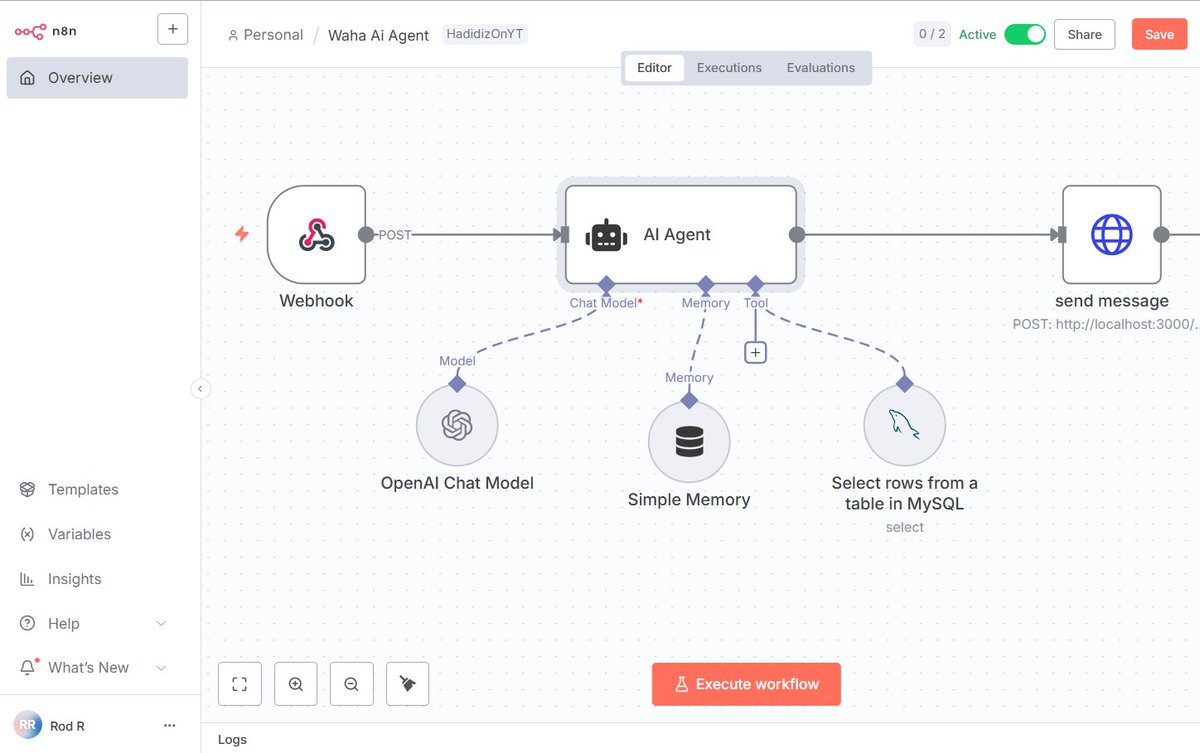Viewport: 1200px width, 753px height.
Task: Add a tool with the plus under Tool
Action: 755,352
